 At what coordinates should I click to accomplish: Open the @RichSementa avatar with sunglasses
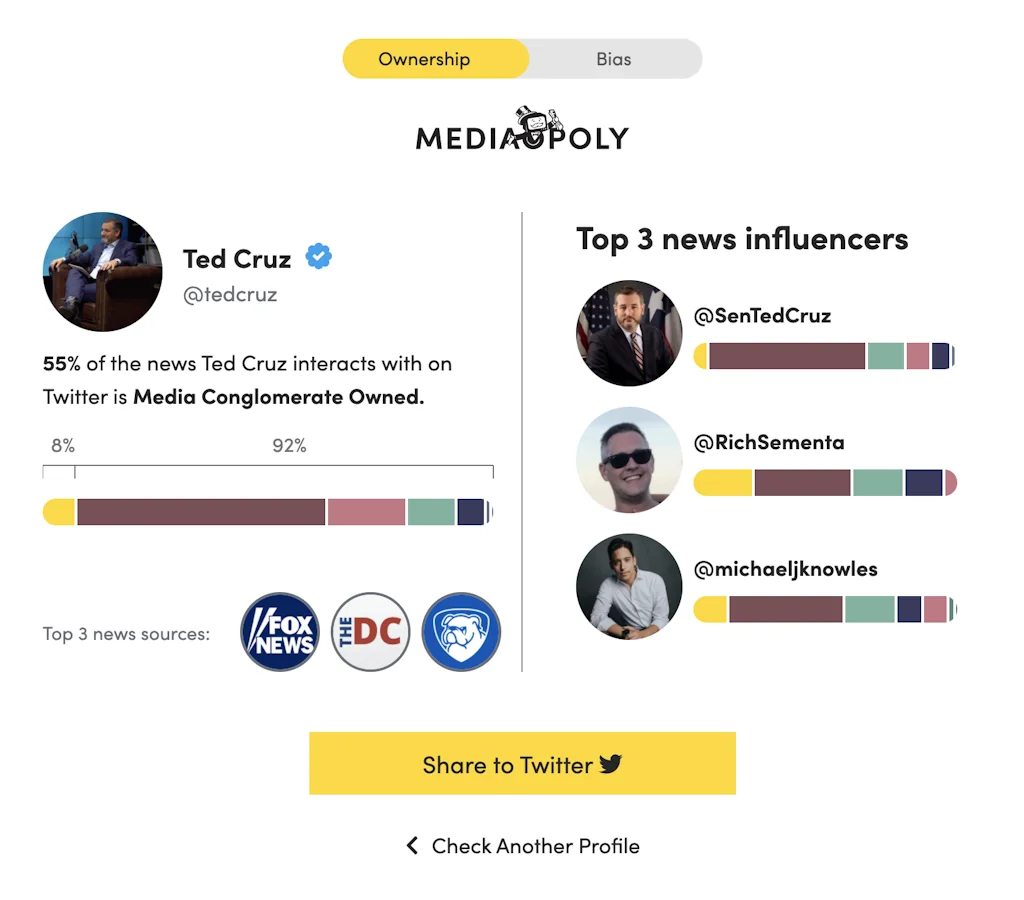point(629,460)
